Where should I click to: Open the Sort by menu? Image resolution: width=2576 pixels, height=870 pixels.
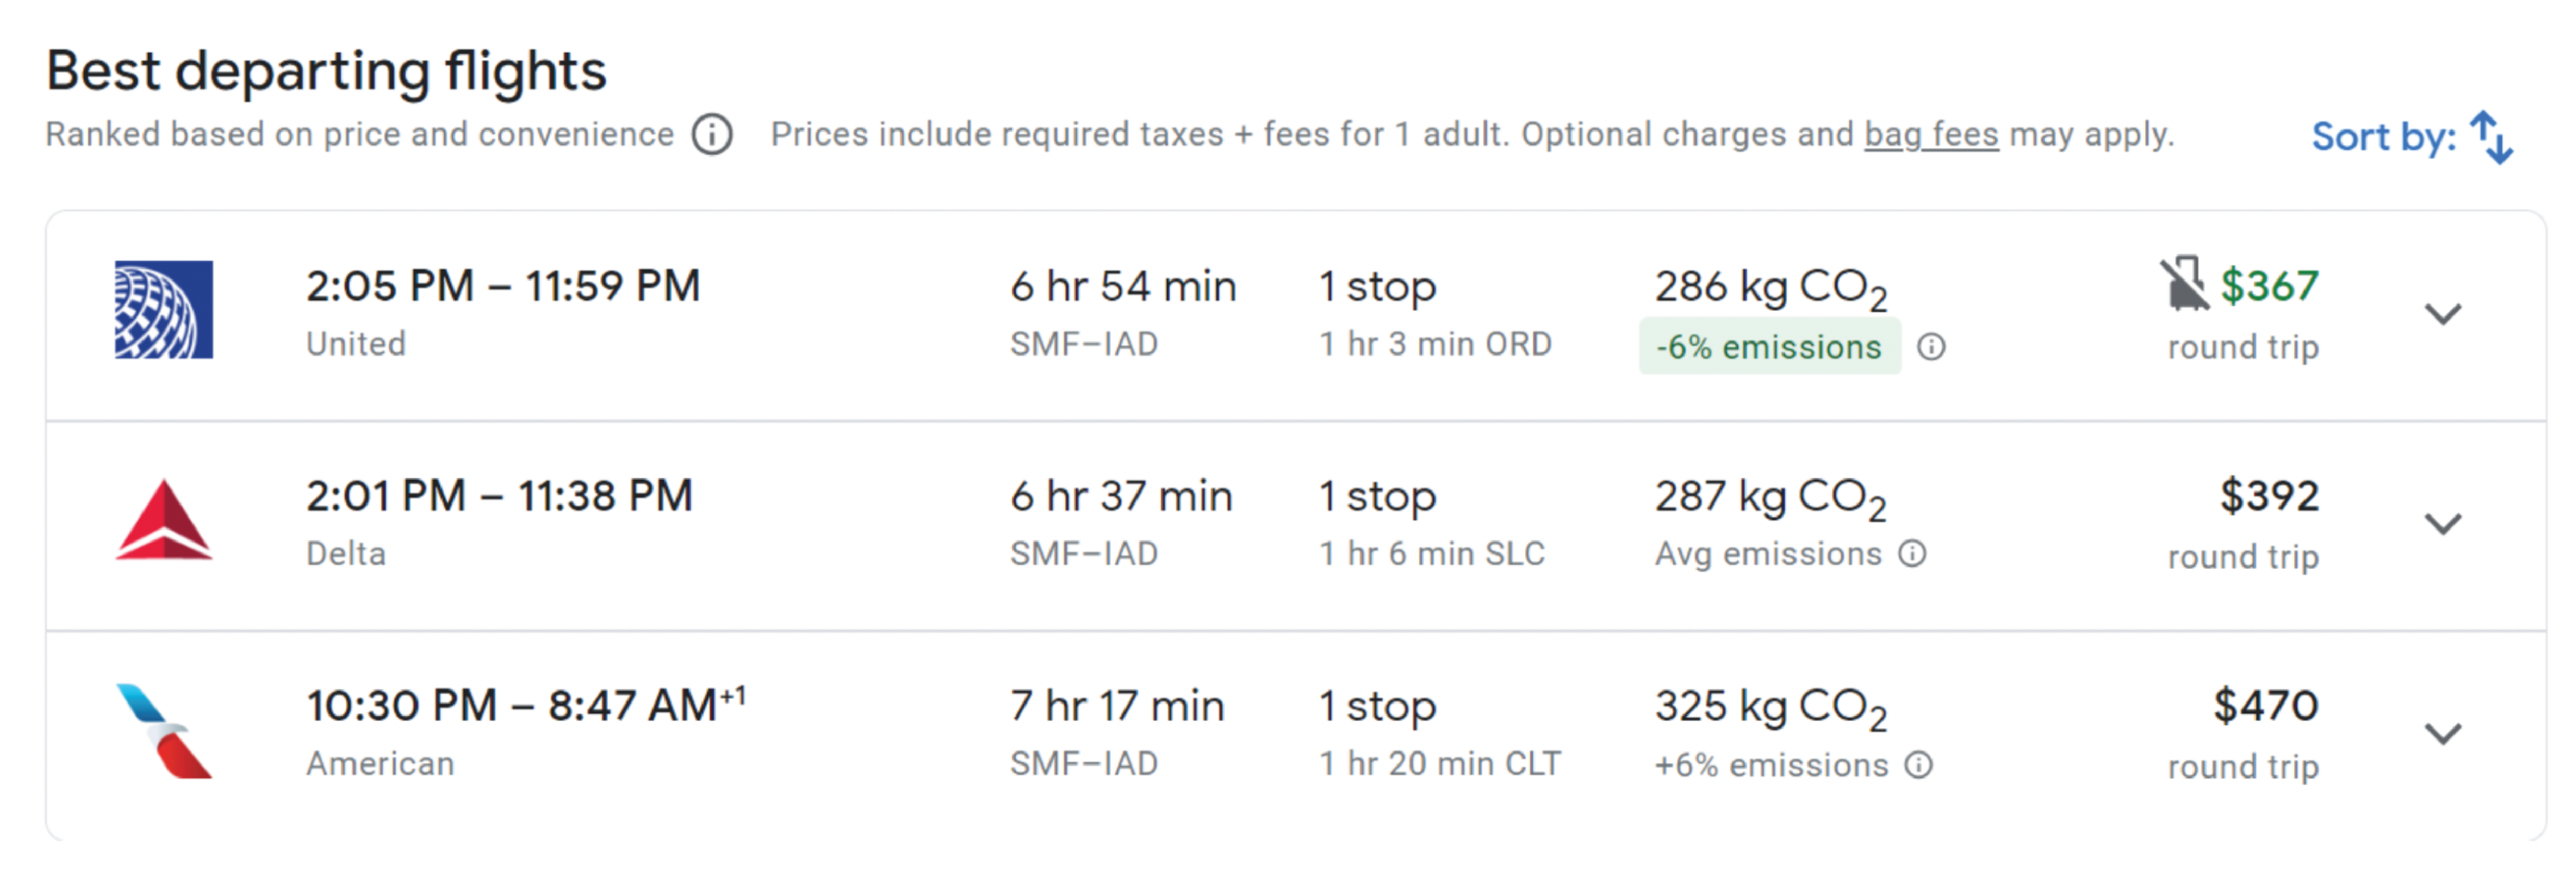[x=2411, y=137]
